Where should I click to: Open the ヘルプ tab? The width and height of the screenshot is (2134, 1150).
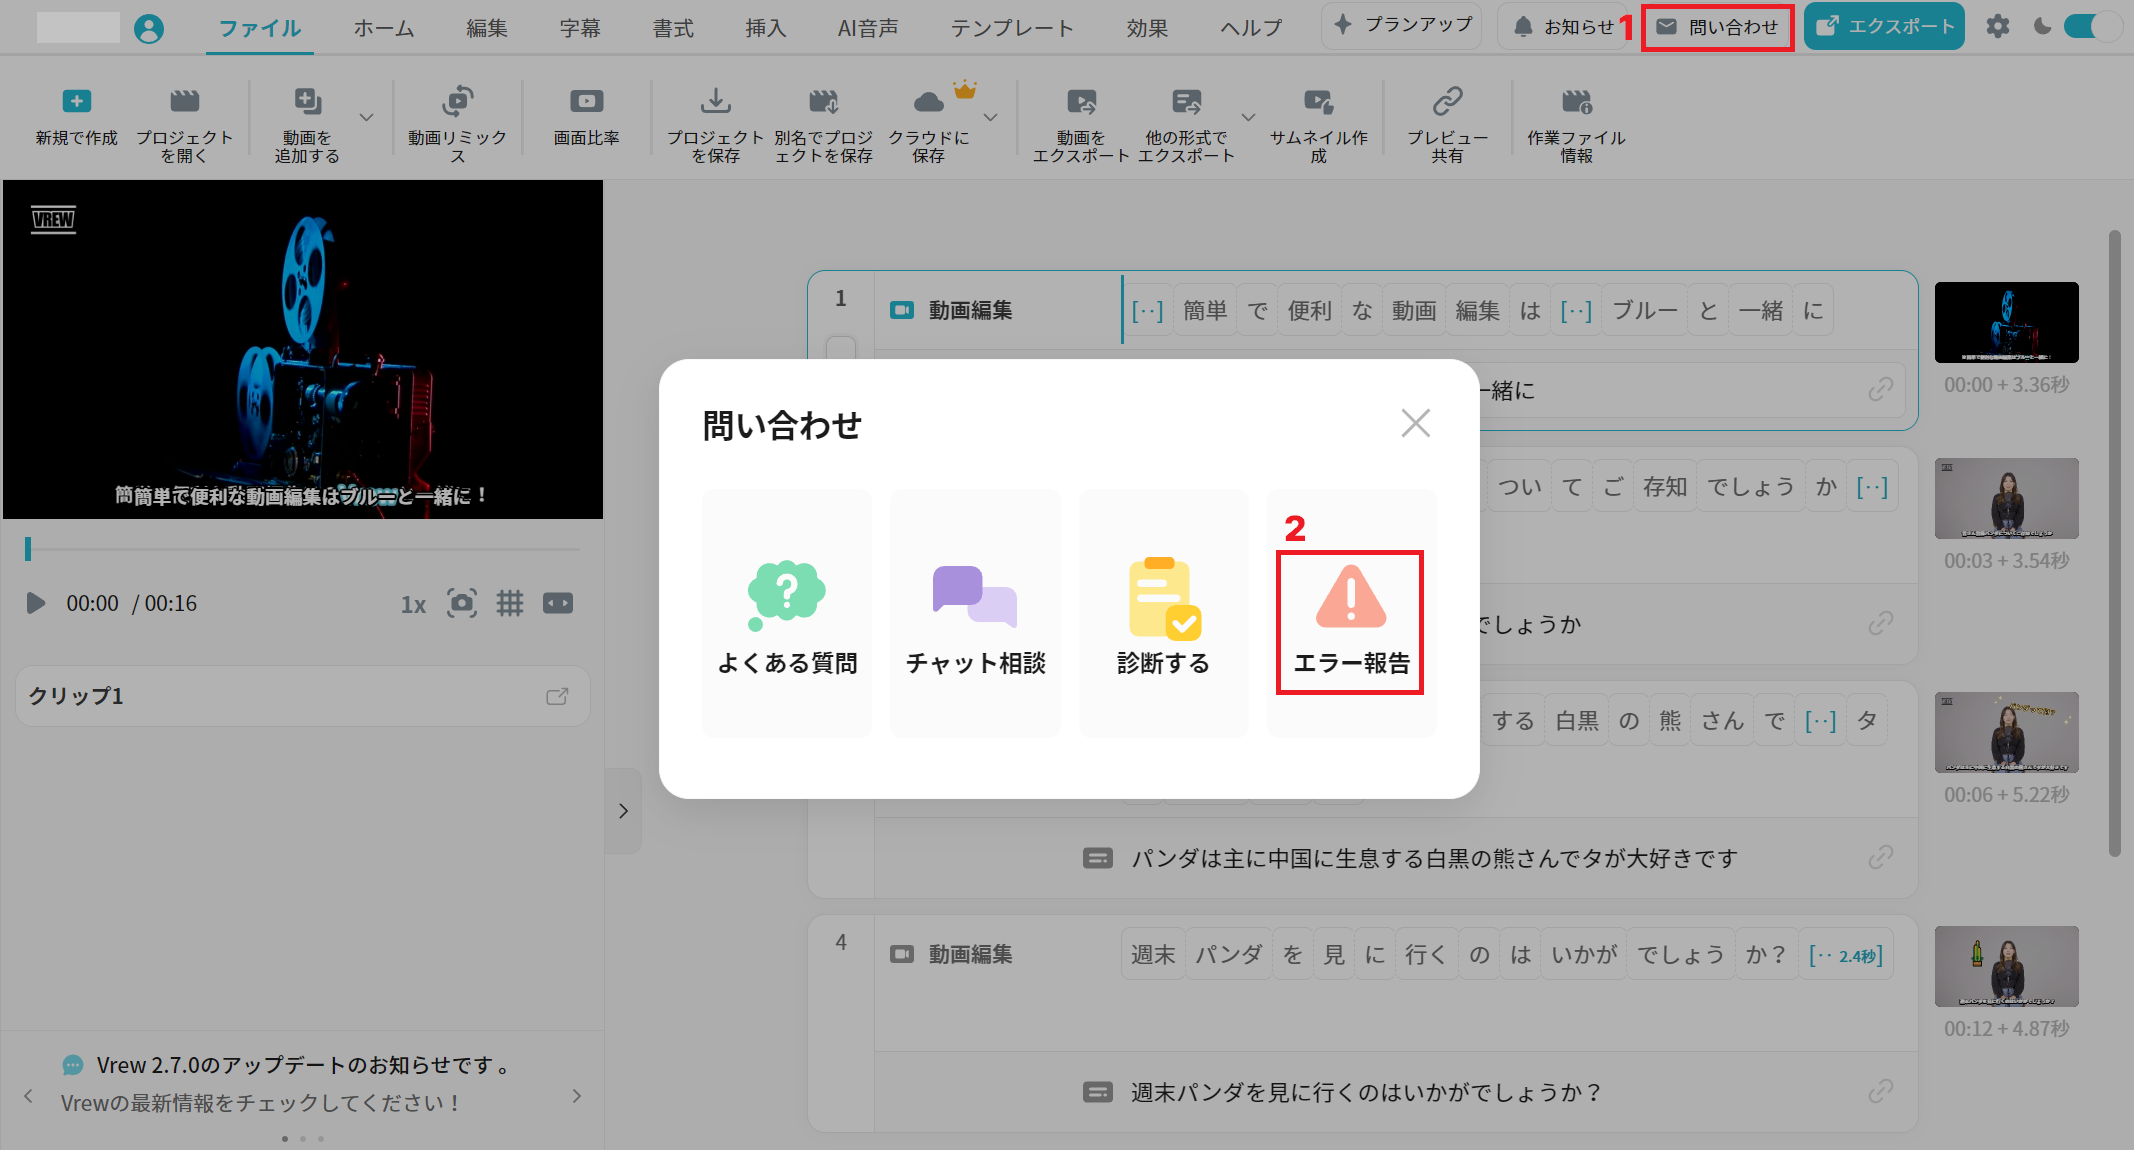click(1251, 28)
